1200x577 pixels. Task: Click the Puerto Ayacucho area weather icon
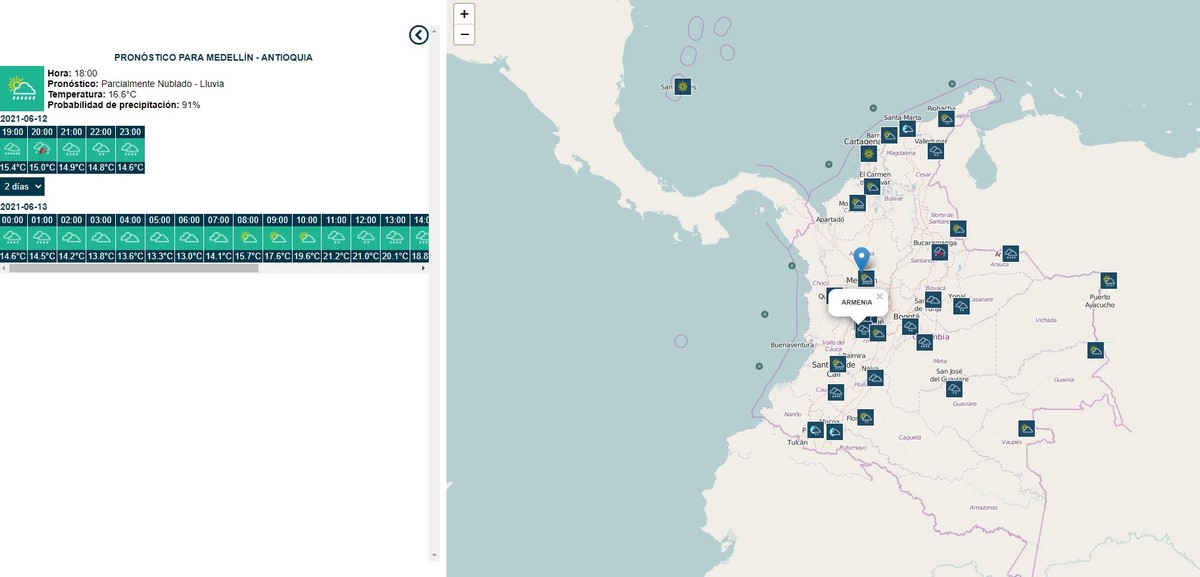(x=1108, y=281)
